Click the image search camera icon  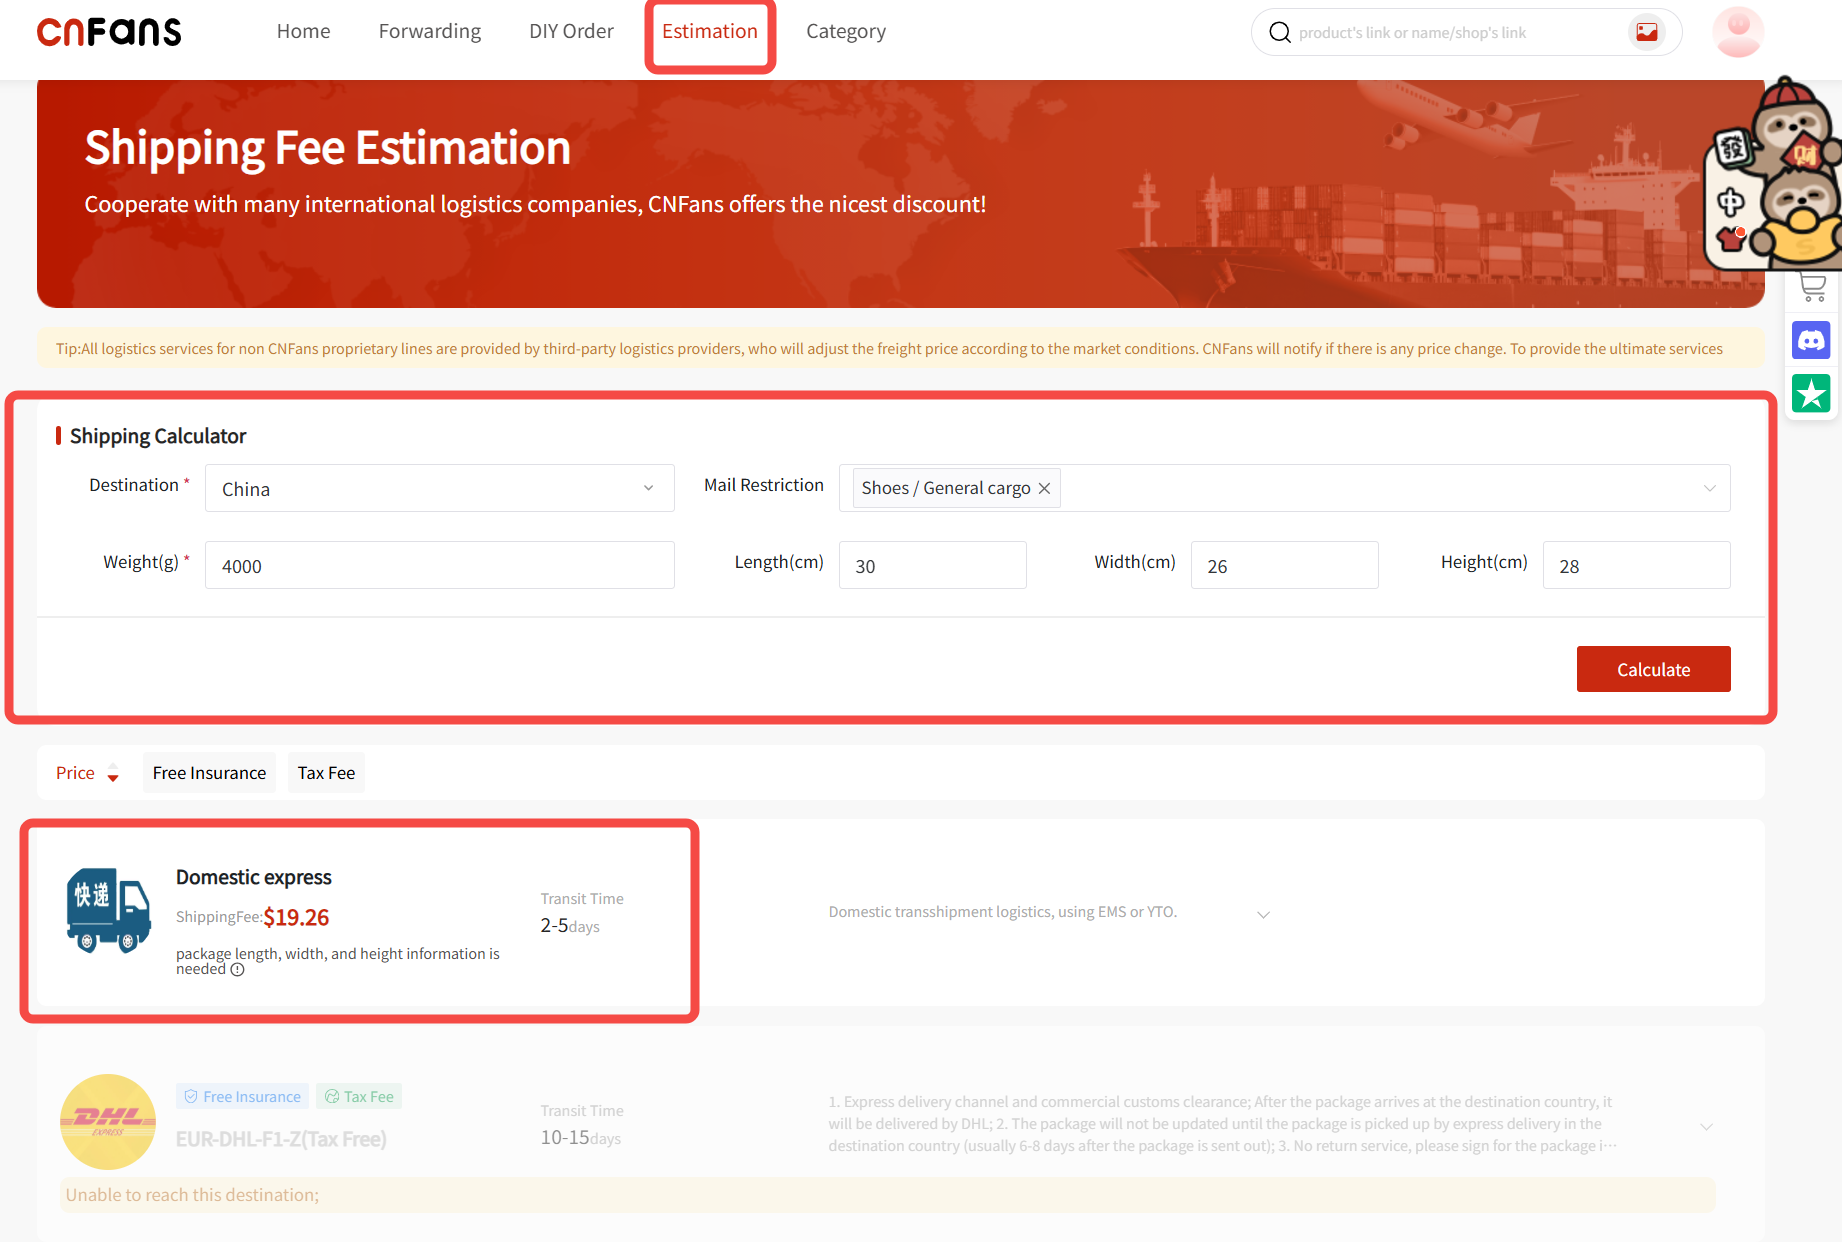click(x=1646, y=32)
